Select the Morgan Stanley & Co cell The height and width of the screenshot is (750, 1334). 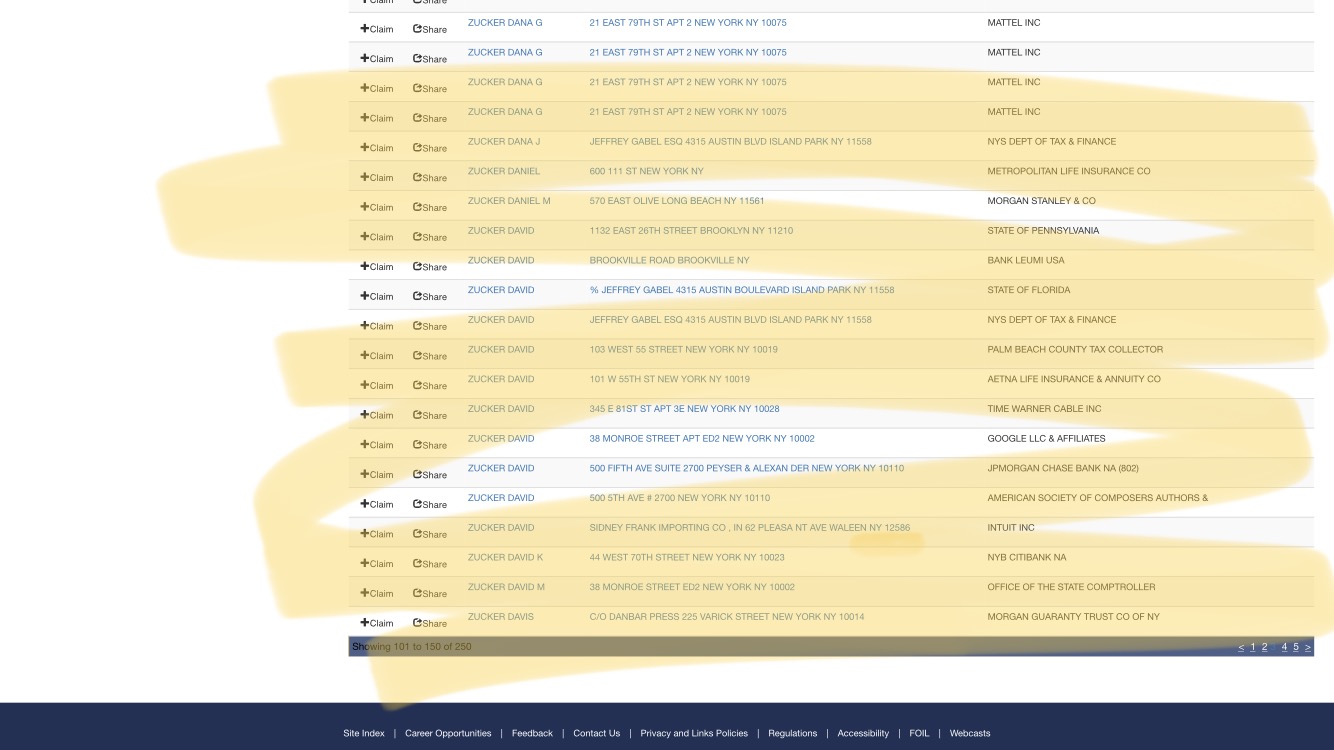tap(1041, 201)
